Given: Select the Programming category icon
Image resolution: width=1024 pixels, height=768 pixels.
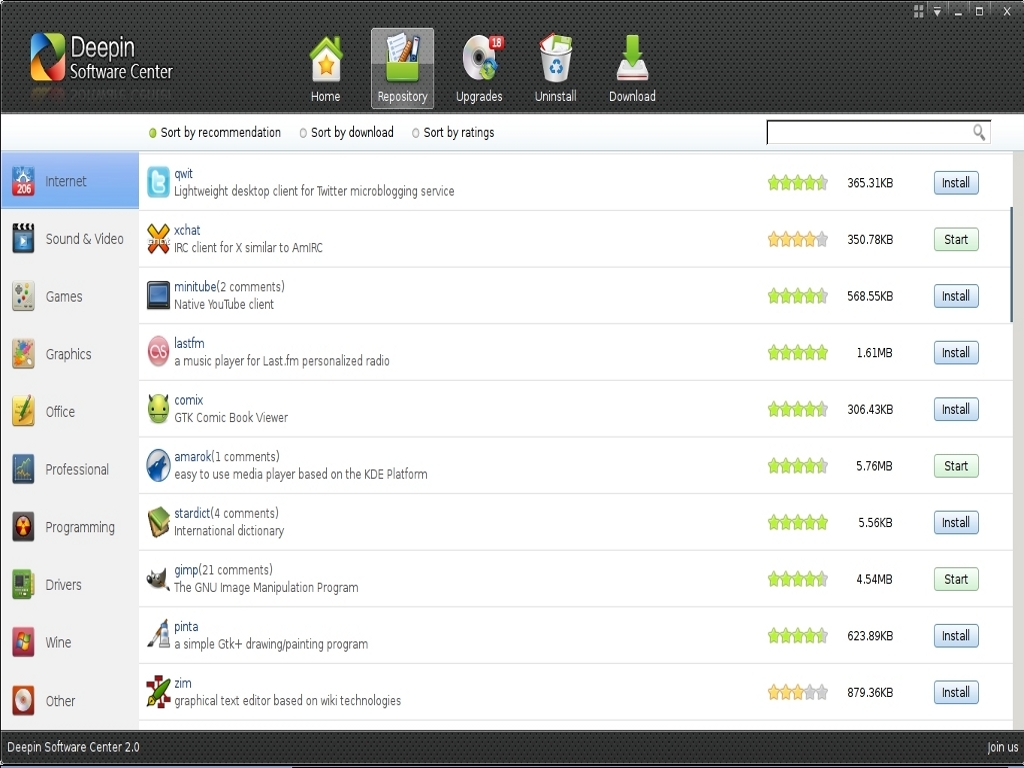Looking at the screenshot, I should (x=23, y=527).
